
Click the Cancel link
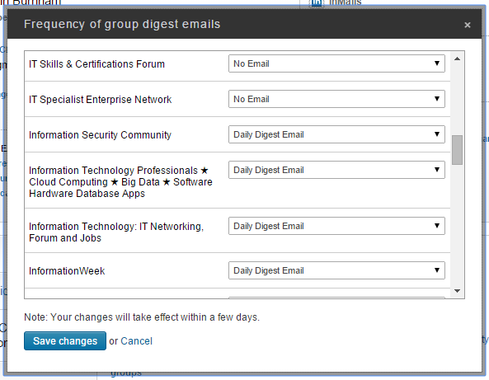(136, 341)
